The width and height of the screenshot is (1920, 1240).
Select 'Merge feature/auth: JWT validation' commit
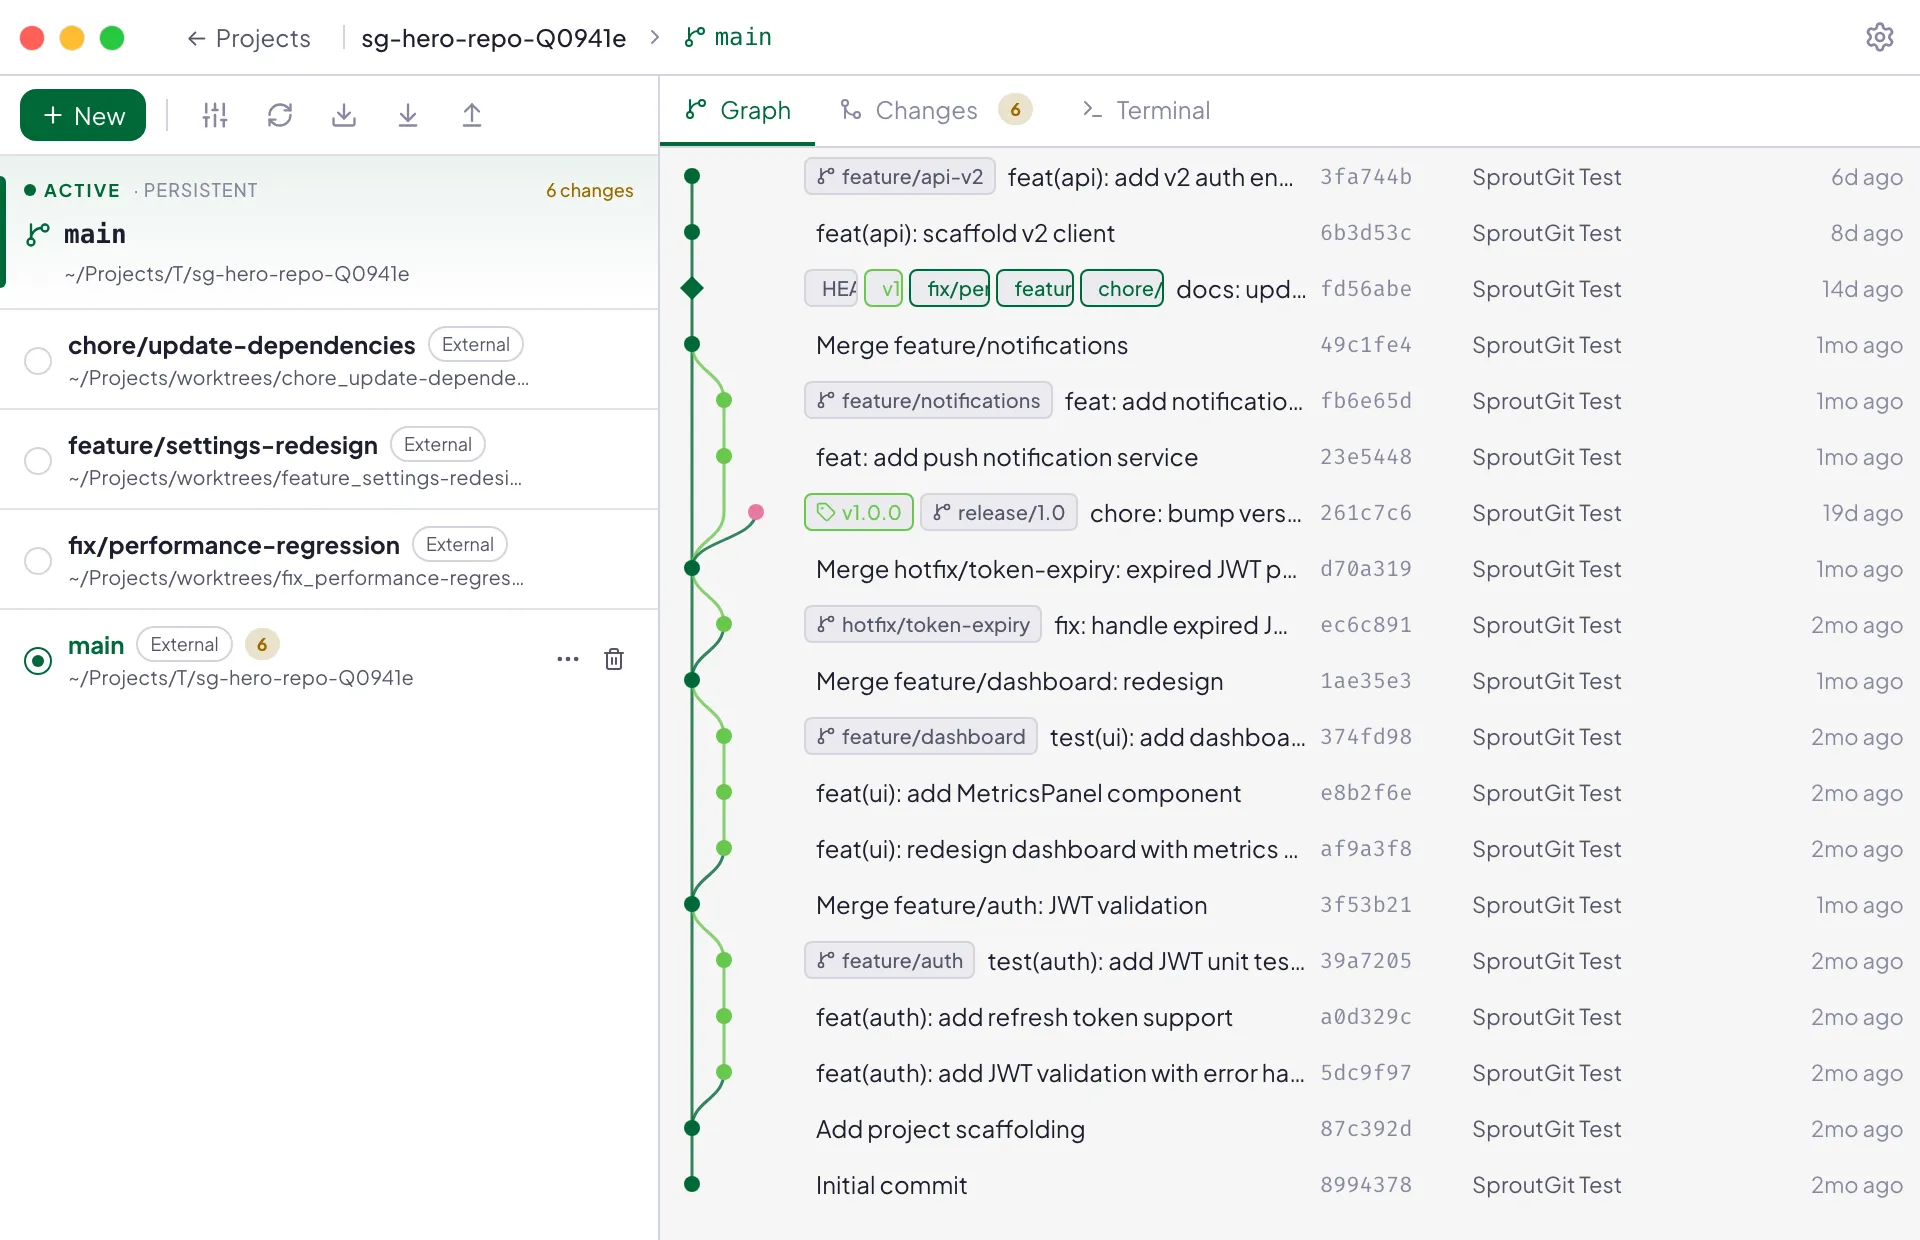point(1289,904)
